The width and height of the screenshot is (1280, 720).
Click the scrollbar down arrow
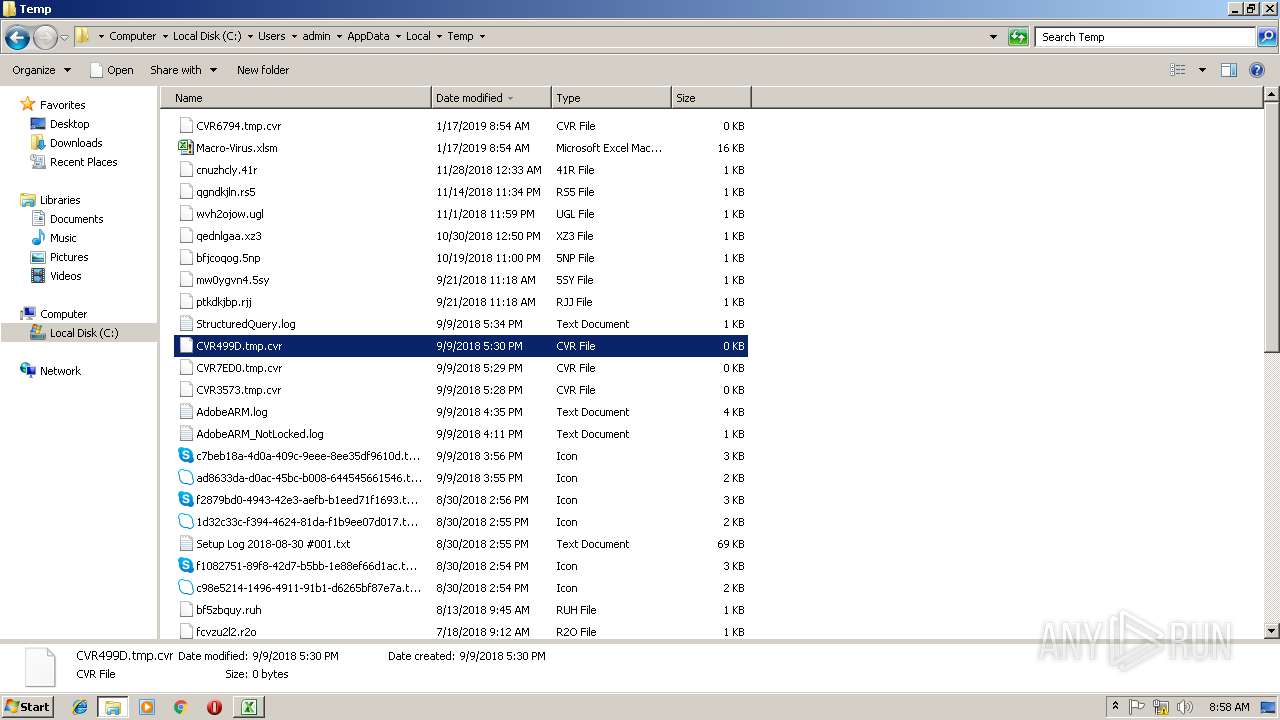1272,631
